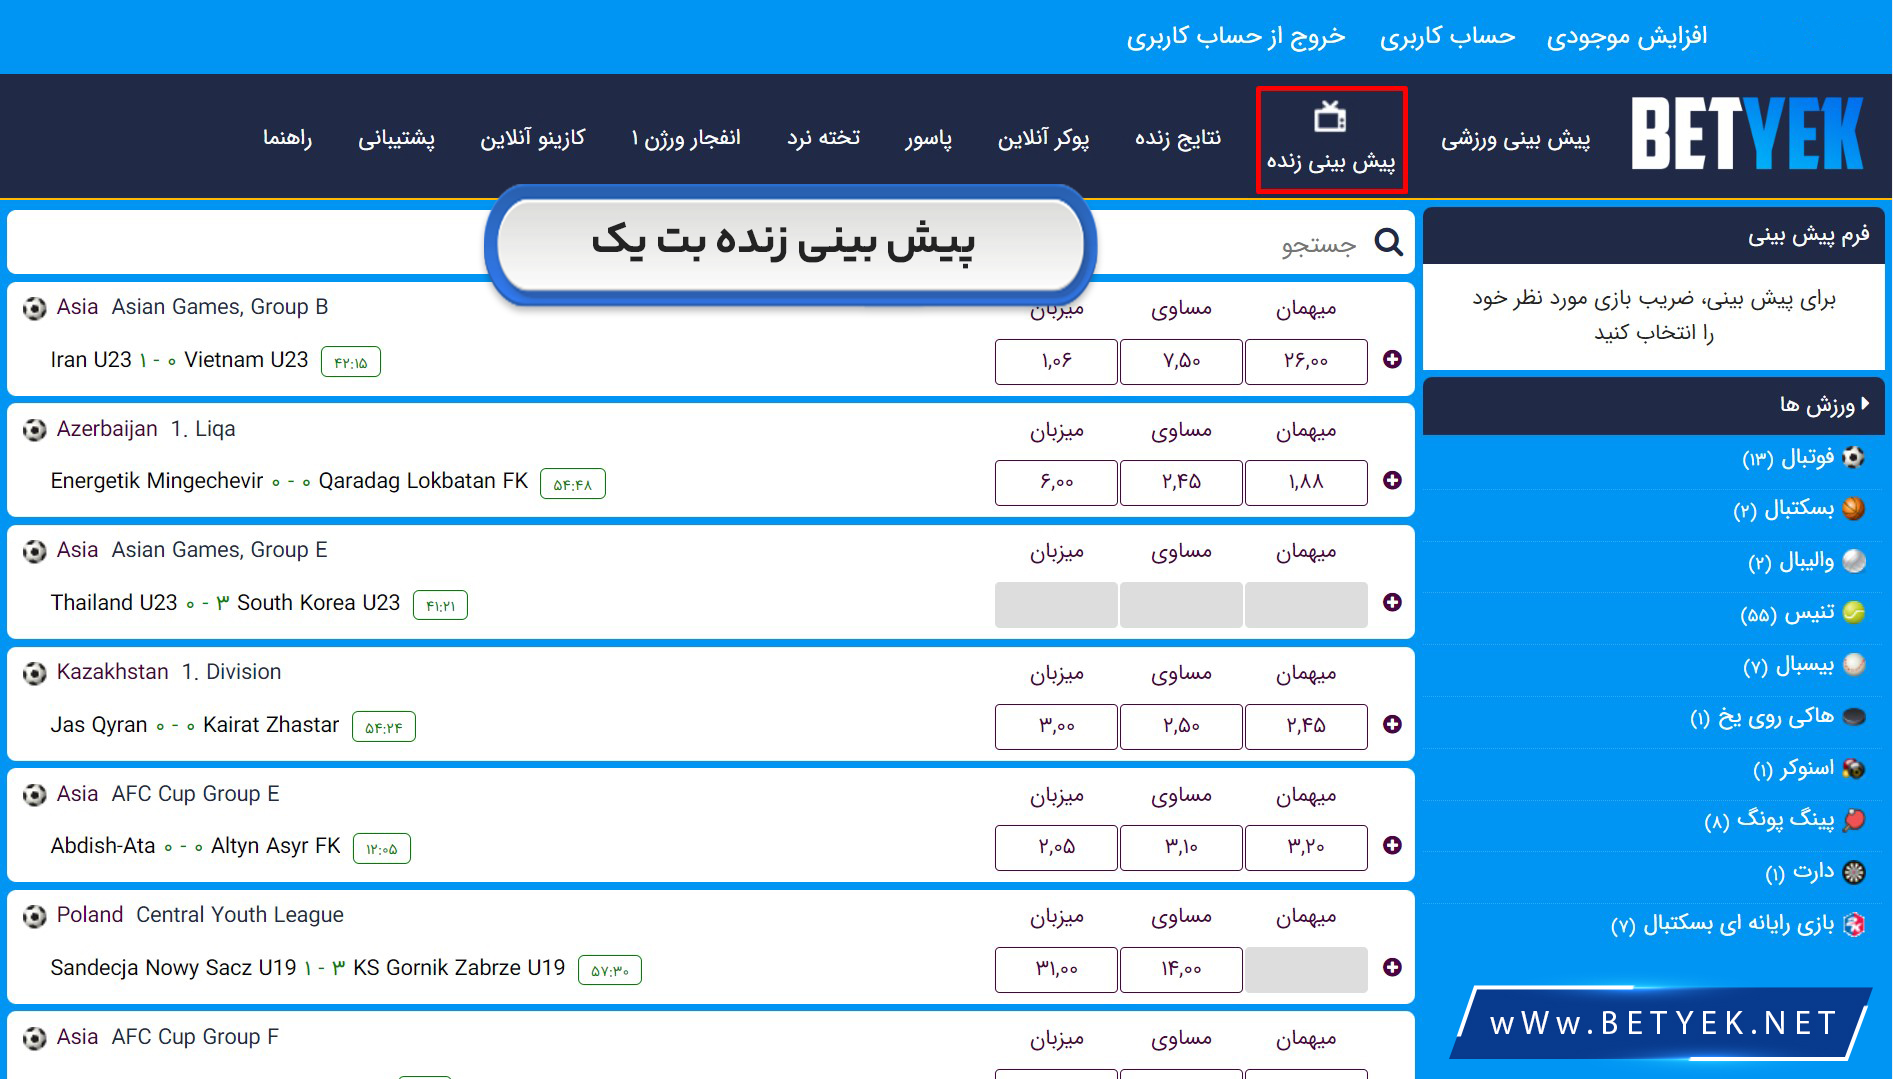The width and height of the screenshot is (1893, 1079).
Task: Click the BETYEK logo
Action: 1747,134
